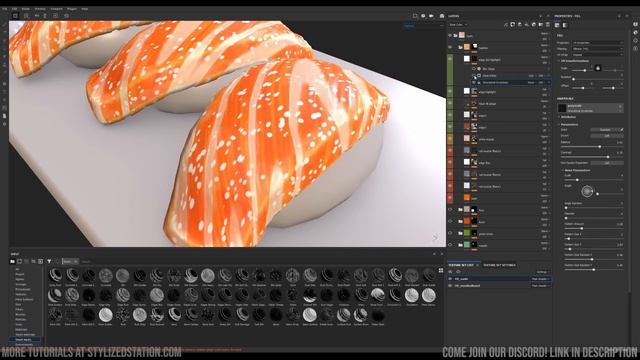Open the File menu

(x=4, y=9)
